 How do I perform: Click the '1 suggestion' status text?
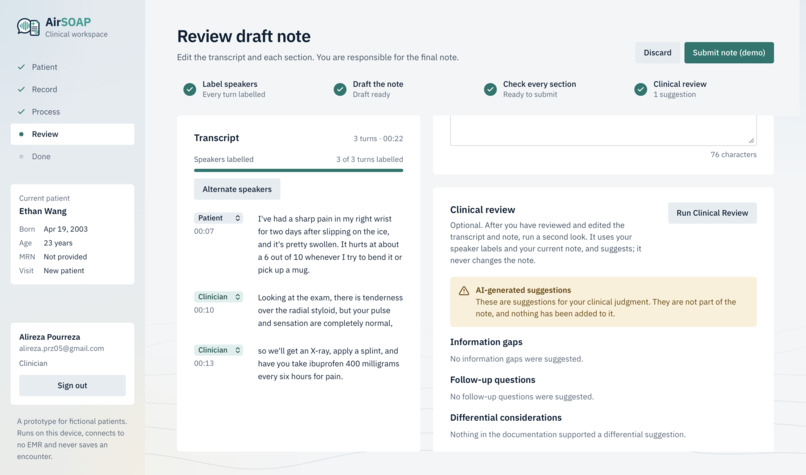pyautogui.click(x=674, y=95)
